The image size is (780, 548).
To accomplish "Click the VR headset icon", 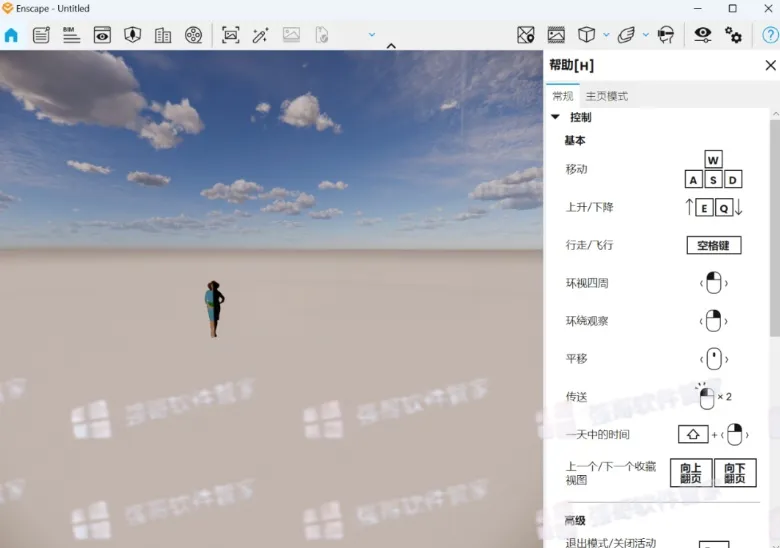I will click(666, 35).
